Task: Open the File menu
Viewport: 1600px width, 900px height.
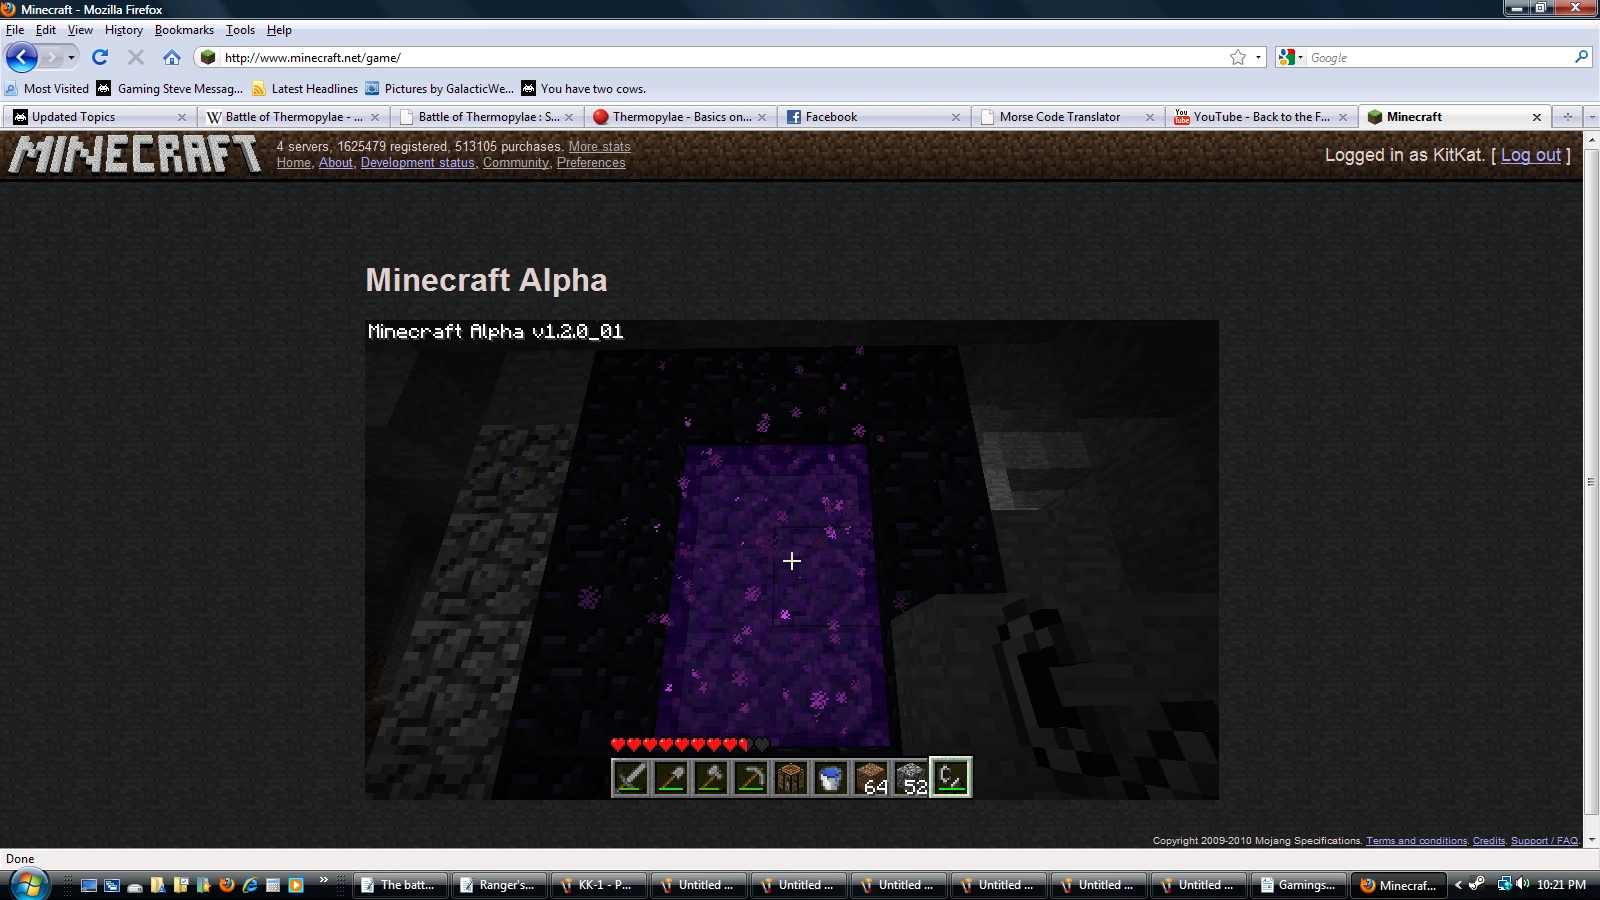Action: tap(15, 30)
